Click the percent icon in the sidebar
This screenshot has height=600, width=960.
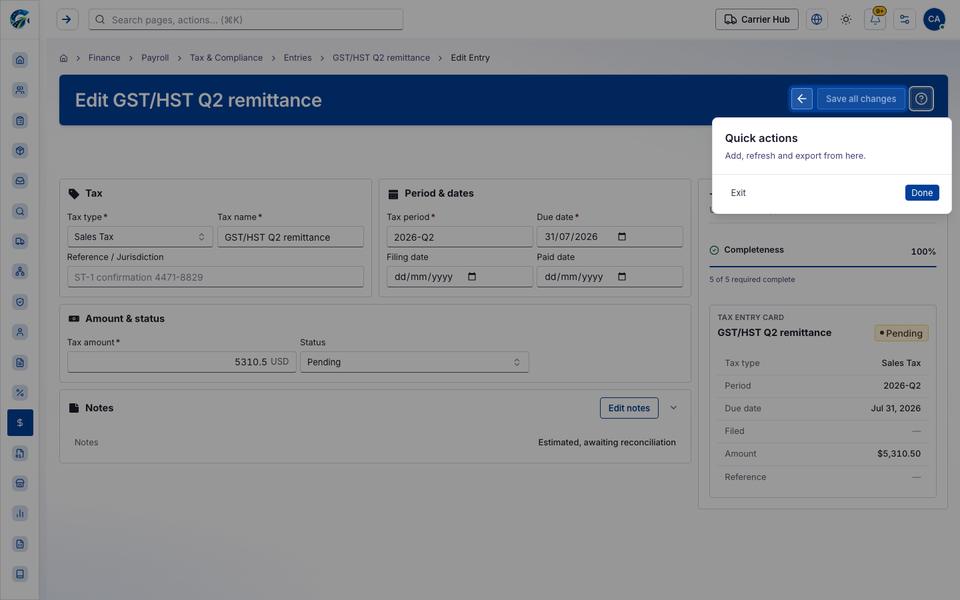click(20, 392)
